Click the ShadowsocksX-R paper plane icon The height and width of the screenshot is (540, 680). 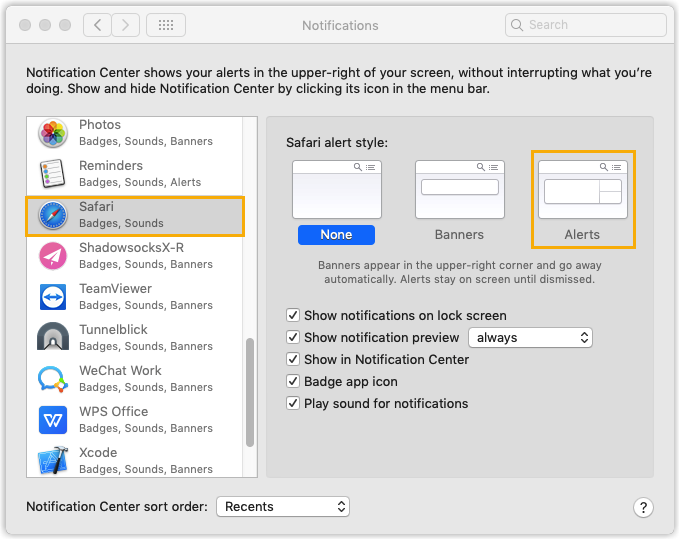coord(53,256)
